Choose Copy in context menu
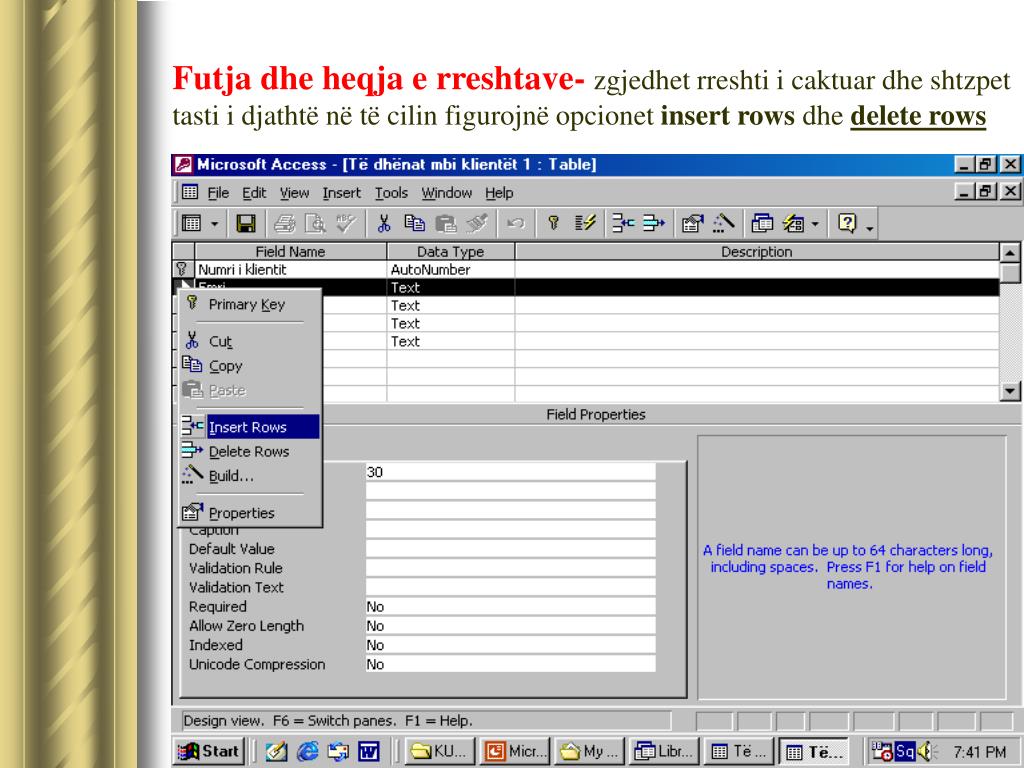1024x768 pixels. pos(250,366)
